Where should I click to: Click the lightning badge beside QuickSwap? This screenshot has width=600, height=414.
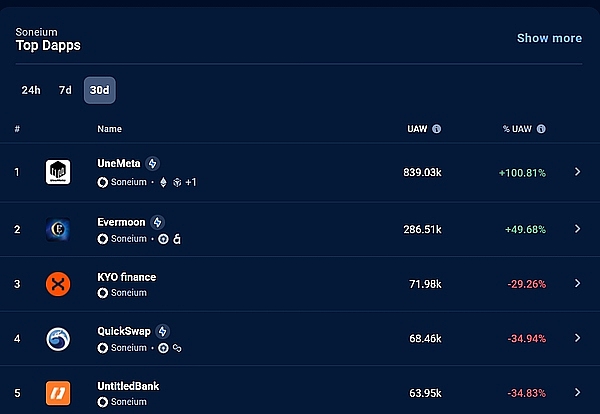(163, 331)
